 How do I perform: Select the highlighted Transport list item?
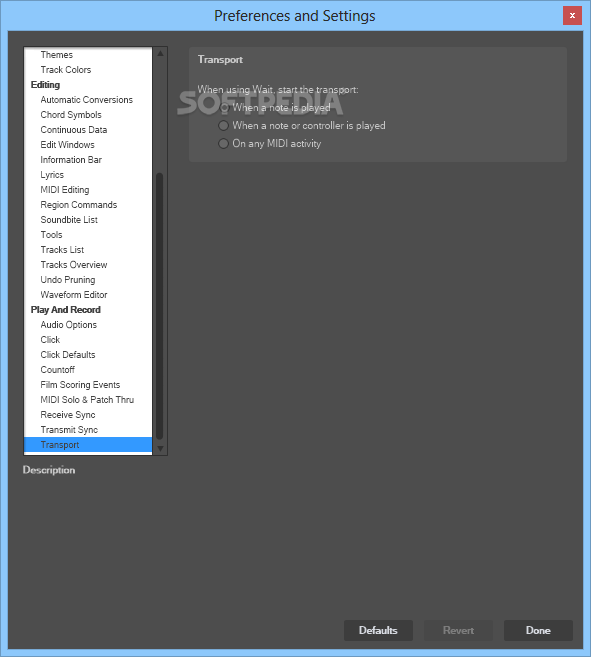pos(88,445)
